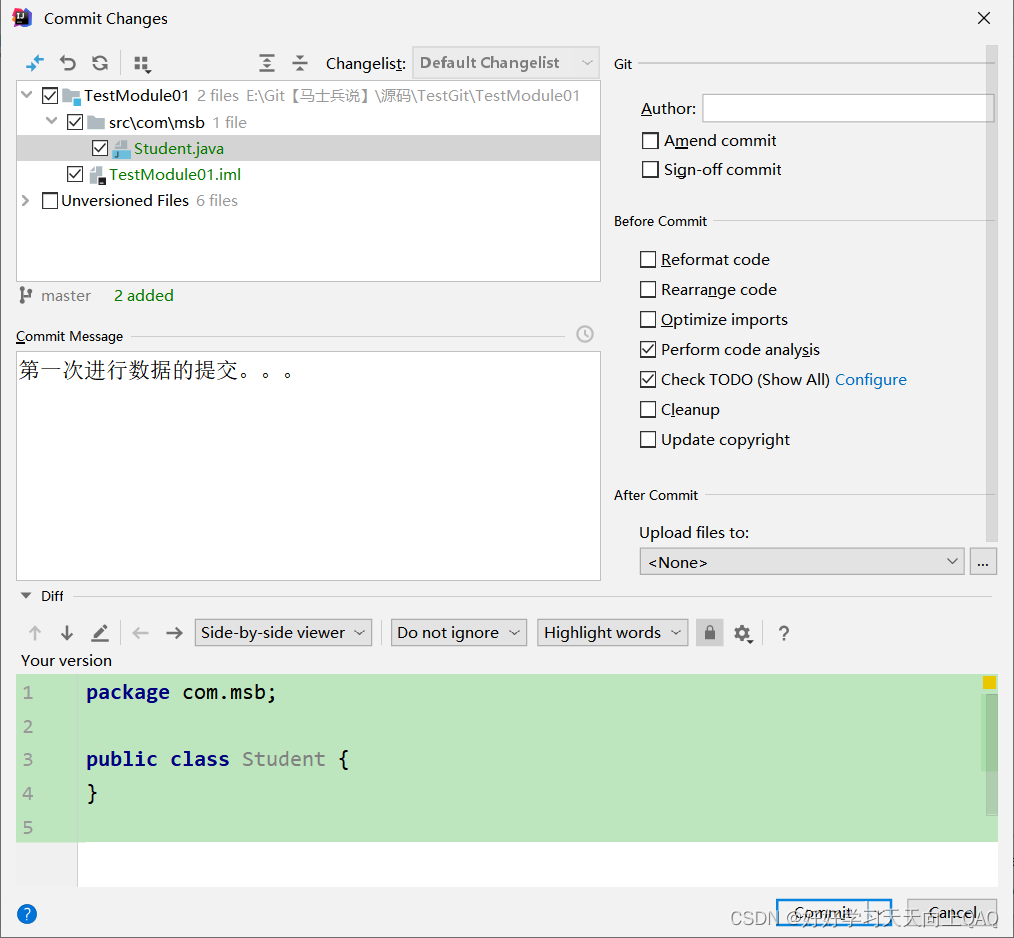Enable the Cleanup checkbox

click(648, 409)
